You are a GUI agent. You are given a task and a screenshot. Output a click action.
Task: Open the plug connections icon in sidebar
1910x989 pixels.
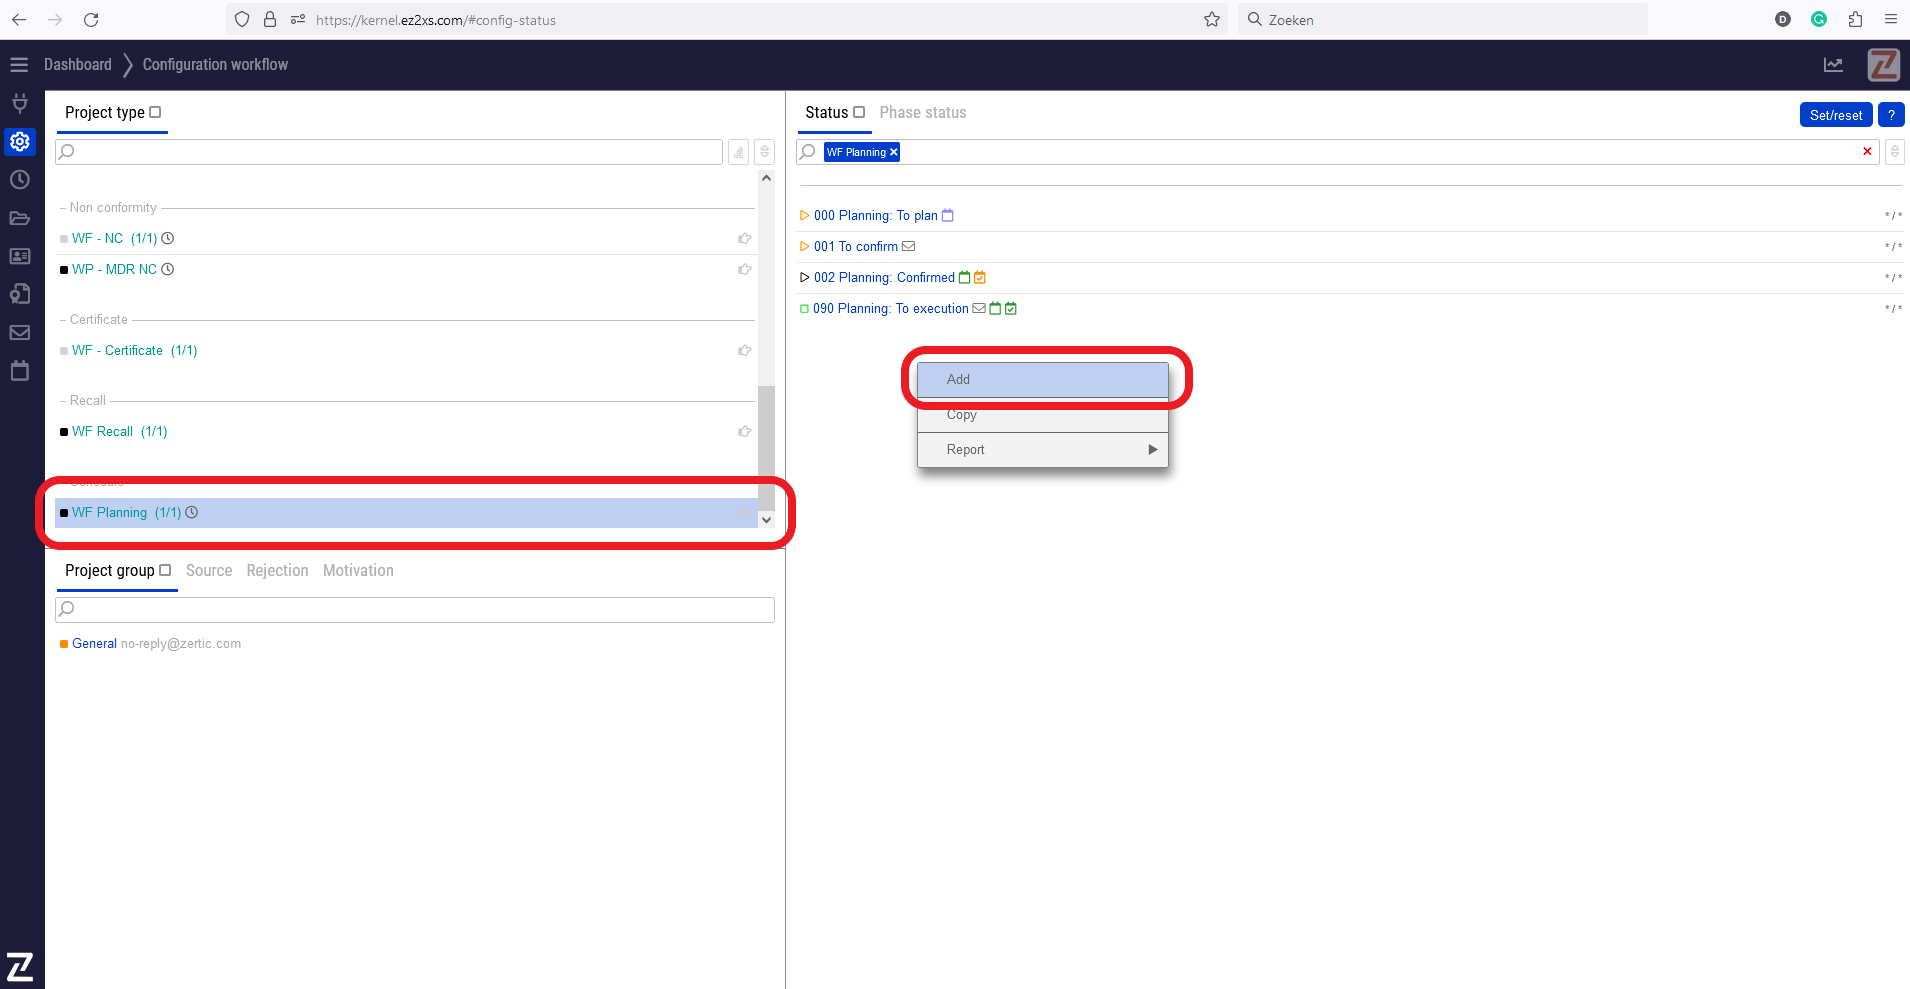pos(19,104)
